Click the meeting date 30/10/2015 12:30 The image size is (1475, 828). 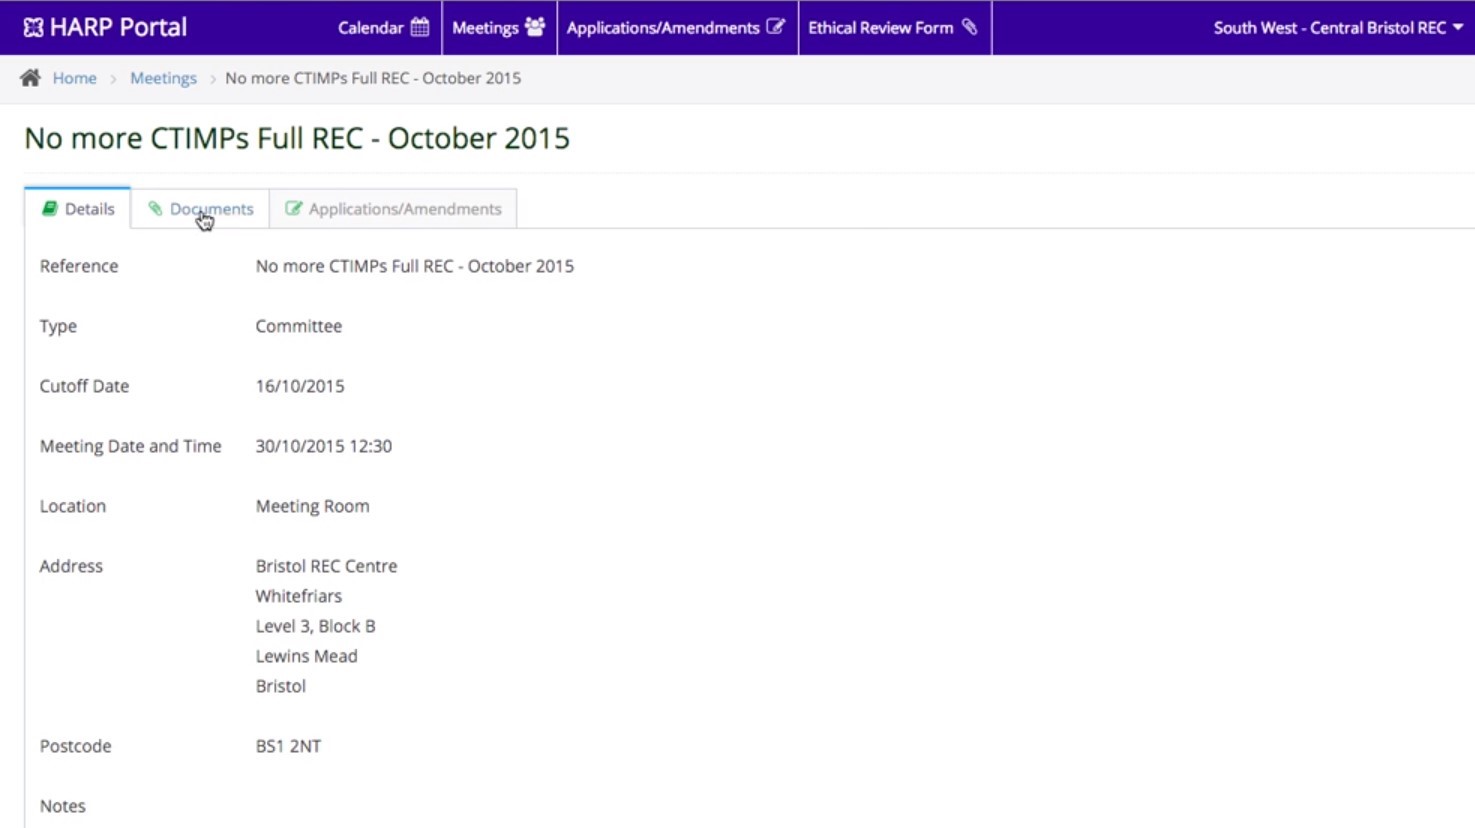click(324, 446)
